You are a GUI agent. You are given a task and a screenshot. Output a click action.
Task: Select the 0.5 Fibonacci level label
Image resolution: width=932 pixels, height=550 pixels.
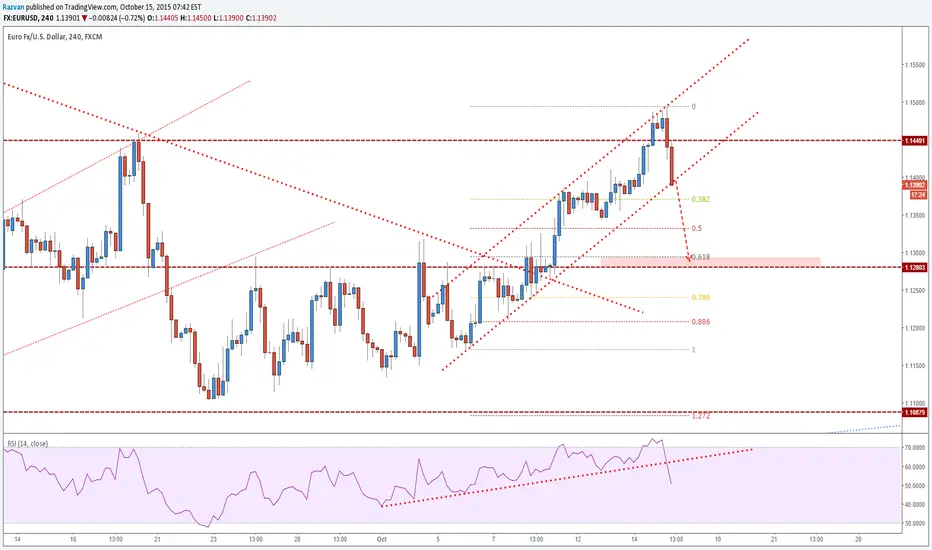697,228
